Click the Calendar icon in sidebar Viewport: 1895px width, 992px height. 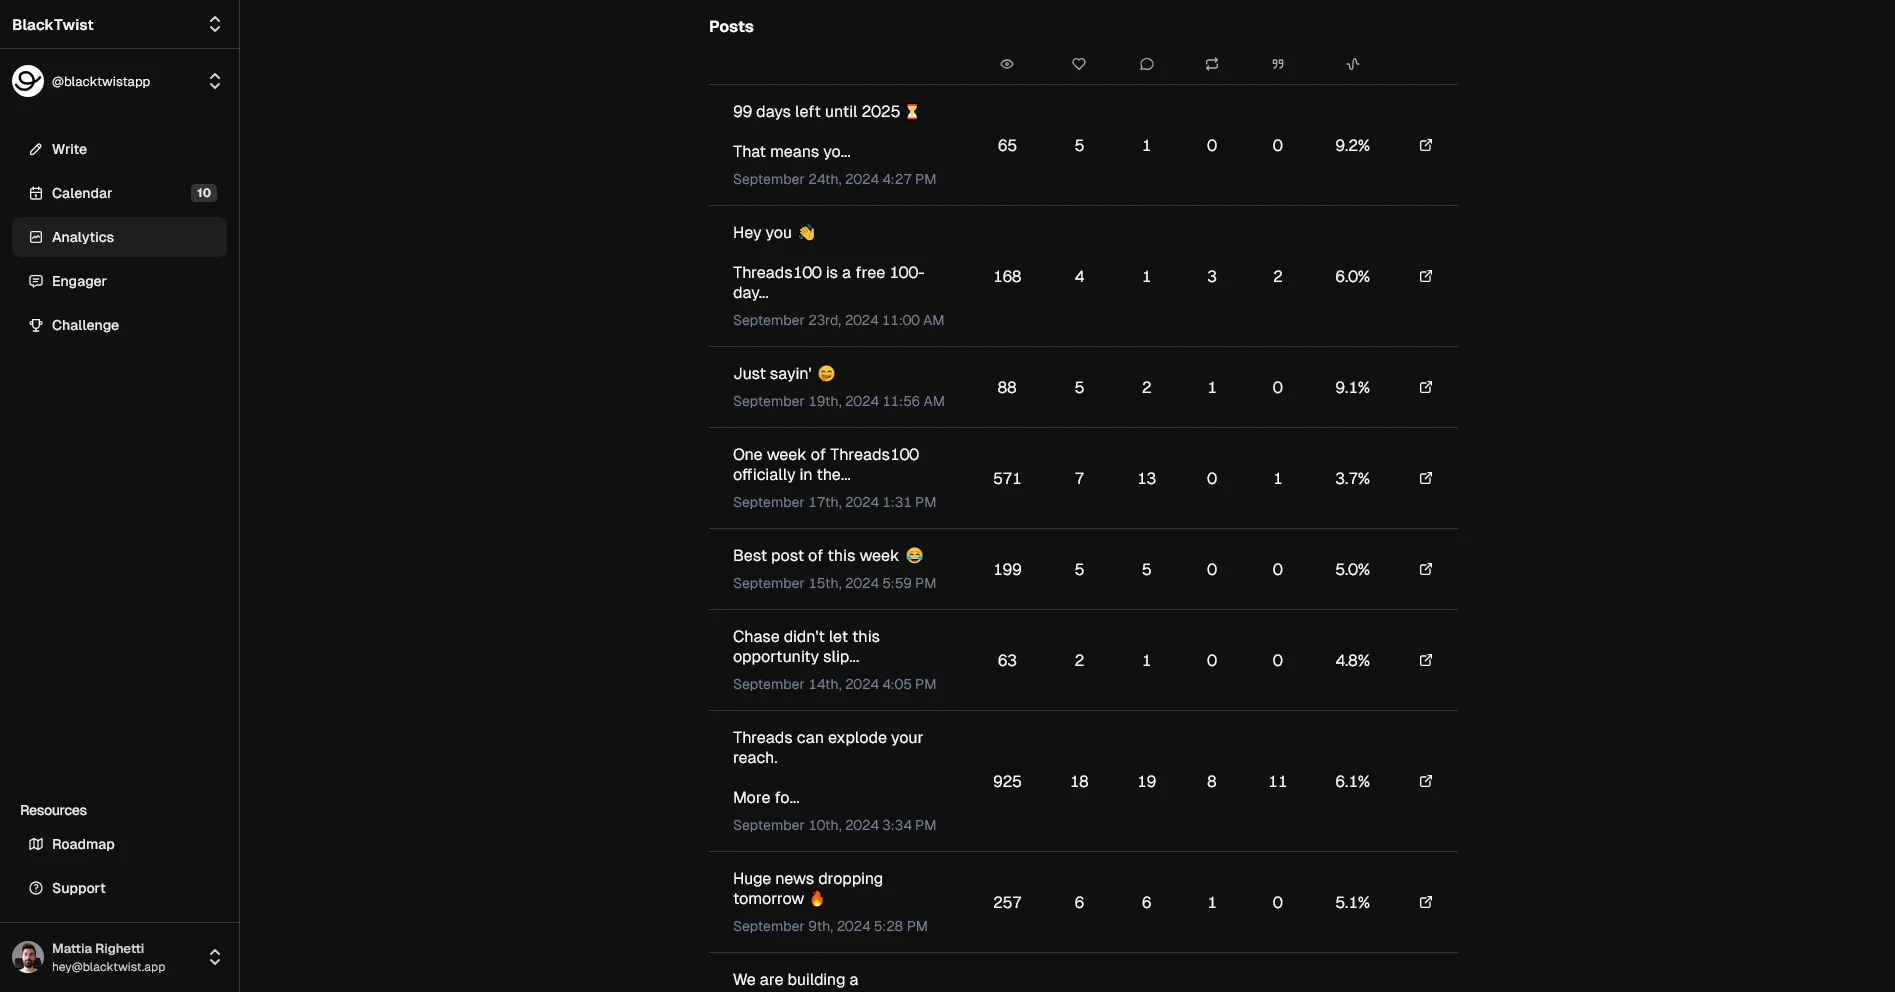[x=36, y=193]
